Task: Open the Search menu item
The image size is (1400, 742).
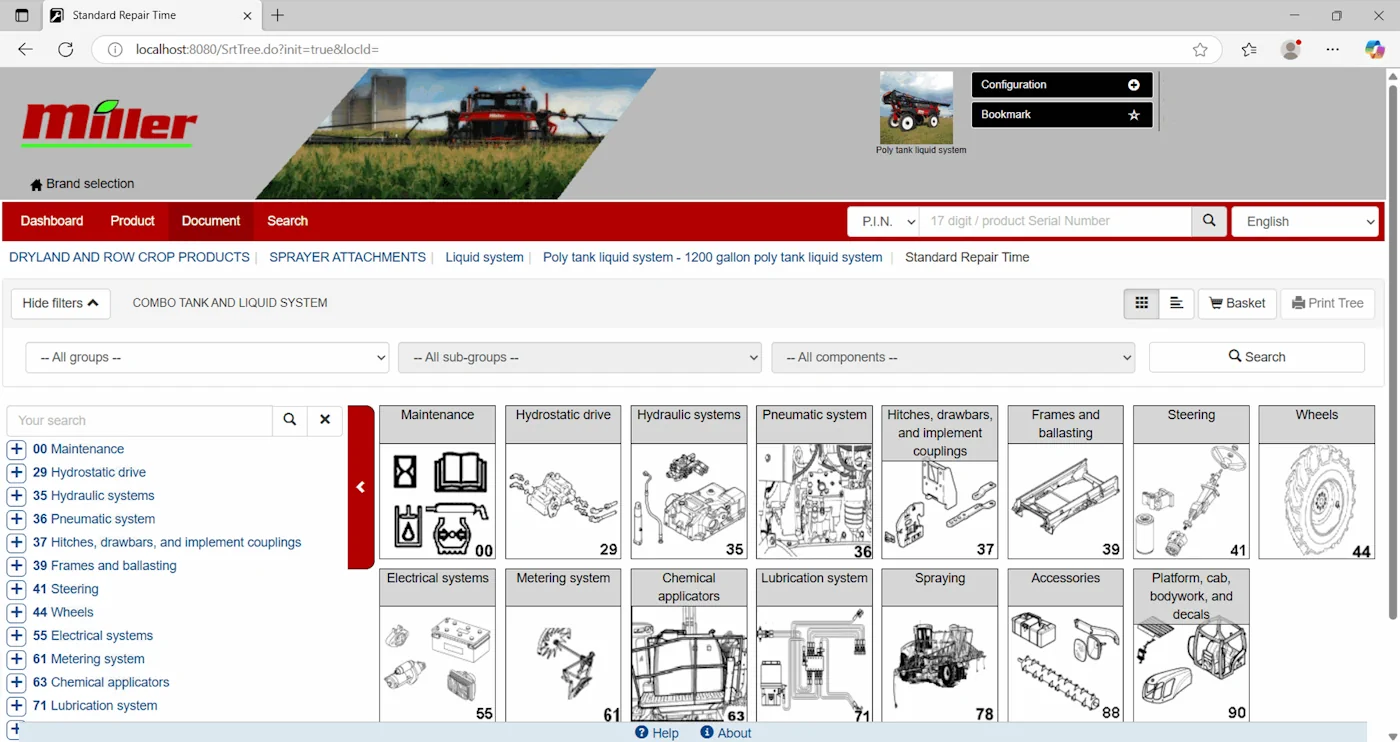Action: pyautogui.click(x=288, y=221)
